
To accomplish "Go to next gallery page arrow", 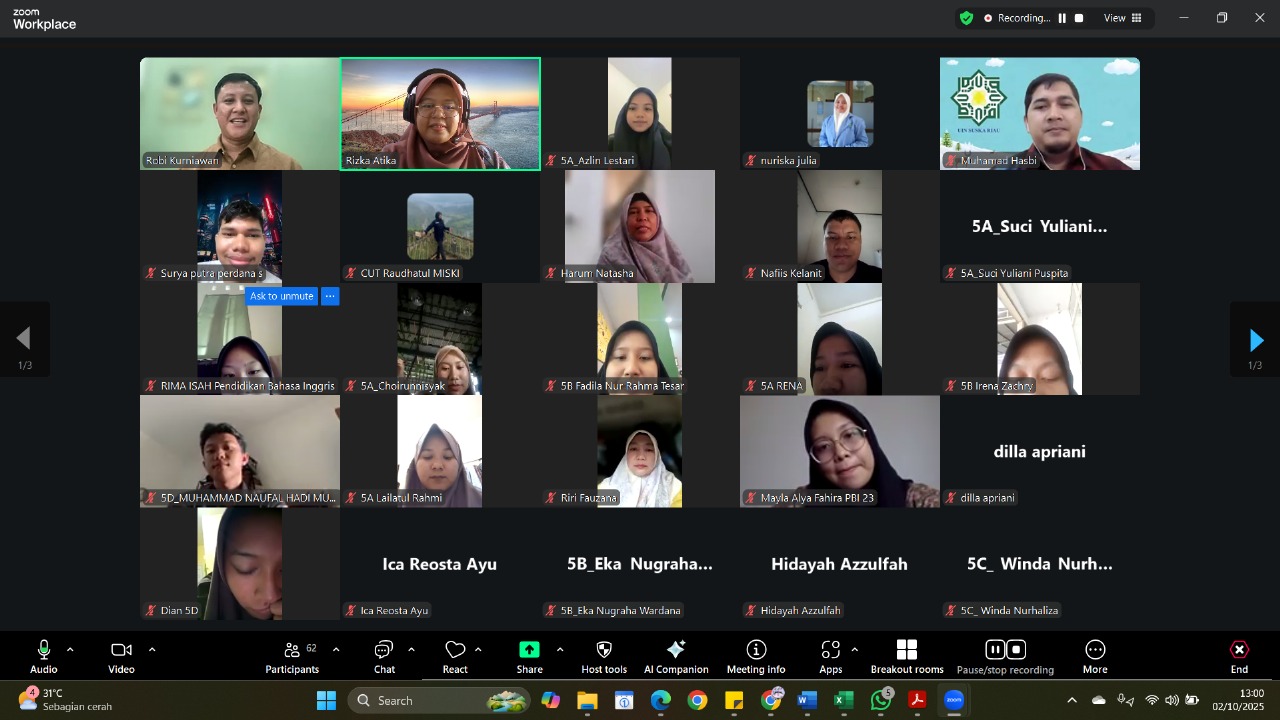I will [x=1255, y=341].
